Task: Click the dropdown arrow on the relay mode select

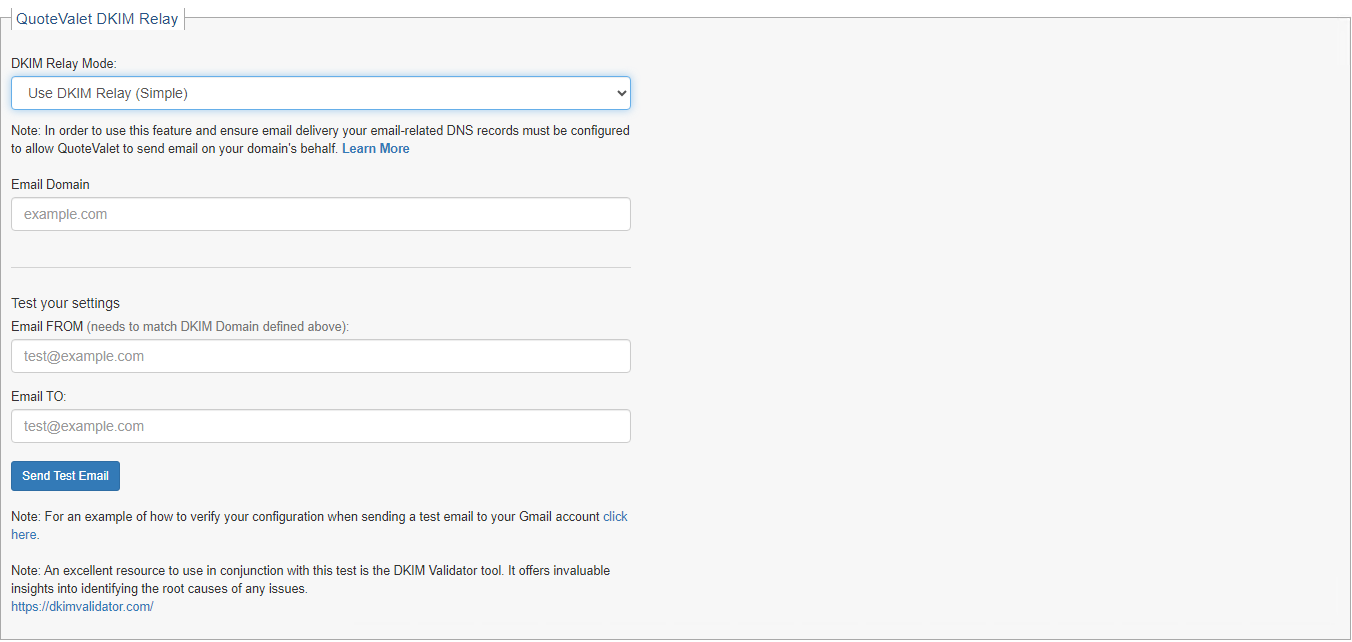Action: click(621, 93)
